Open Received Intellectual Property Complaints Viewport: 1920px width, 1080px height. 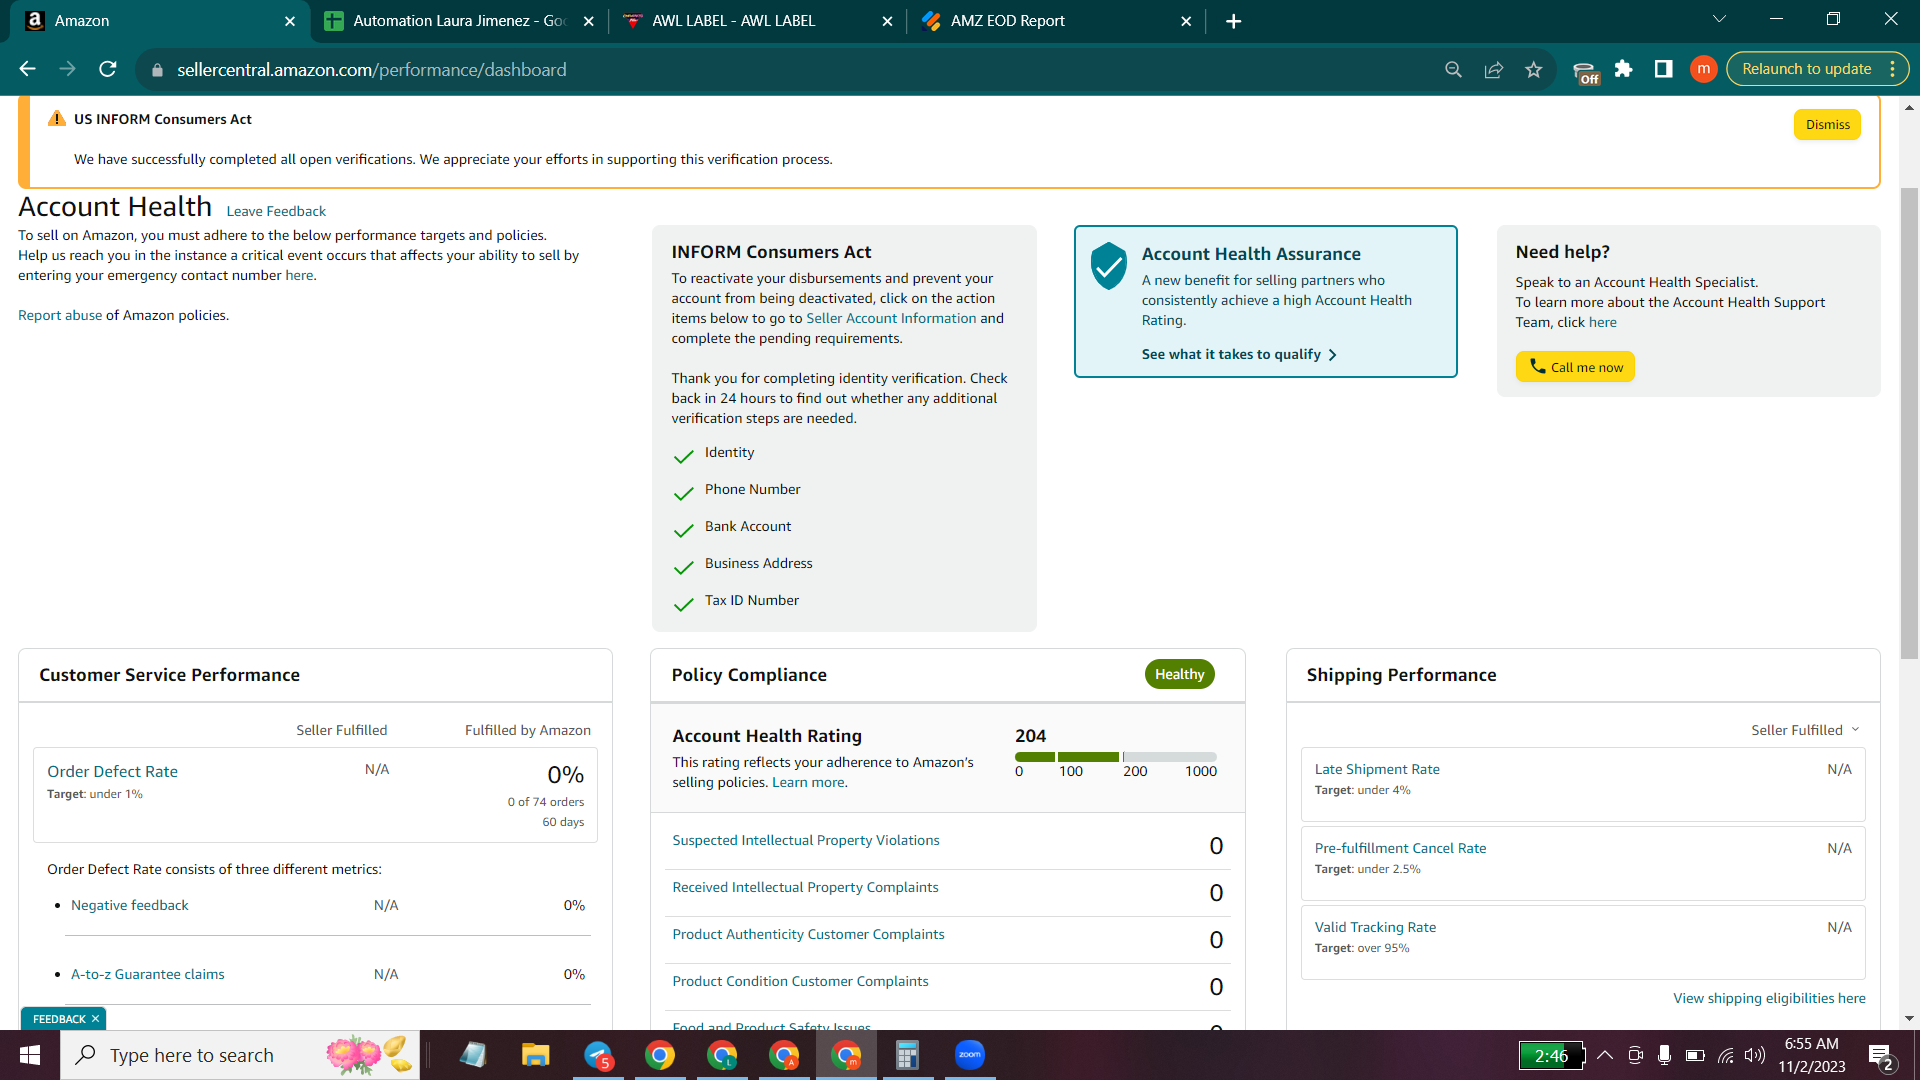pyautogui.click(x=805, y=887)
